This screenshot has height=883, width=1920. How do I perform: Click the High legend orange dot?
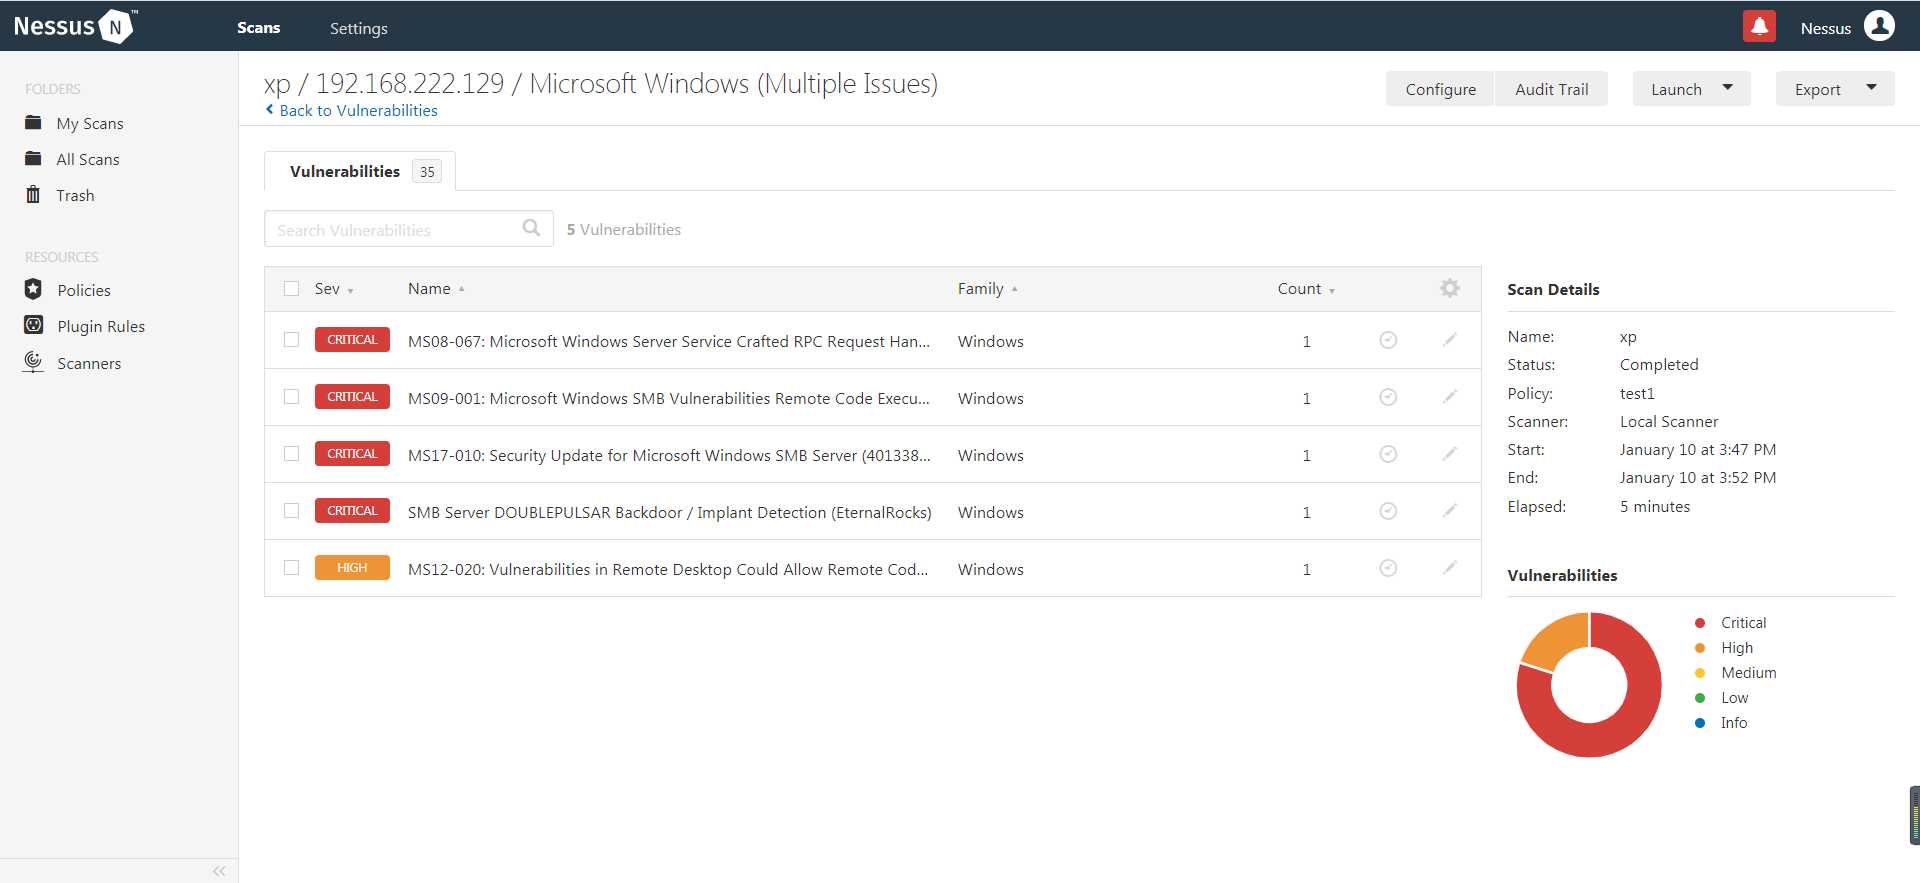click(x=1700, y=648)
